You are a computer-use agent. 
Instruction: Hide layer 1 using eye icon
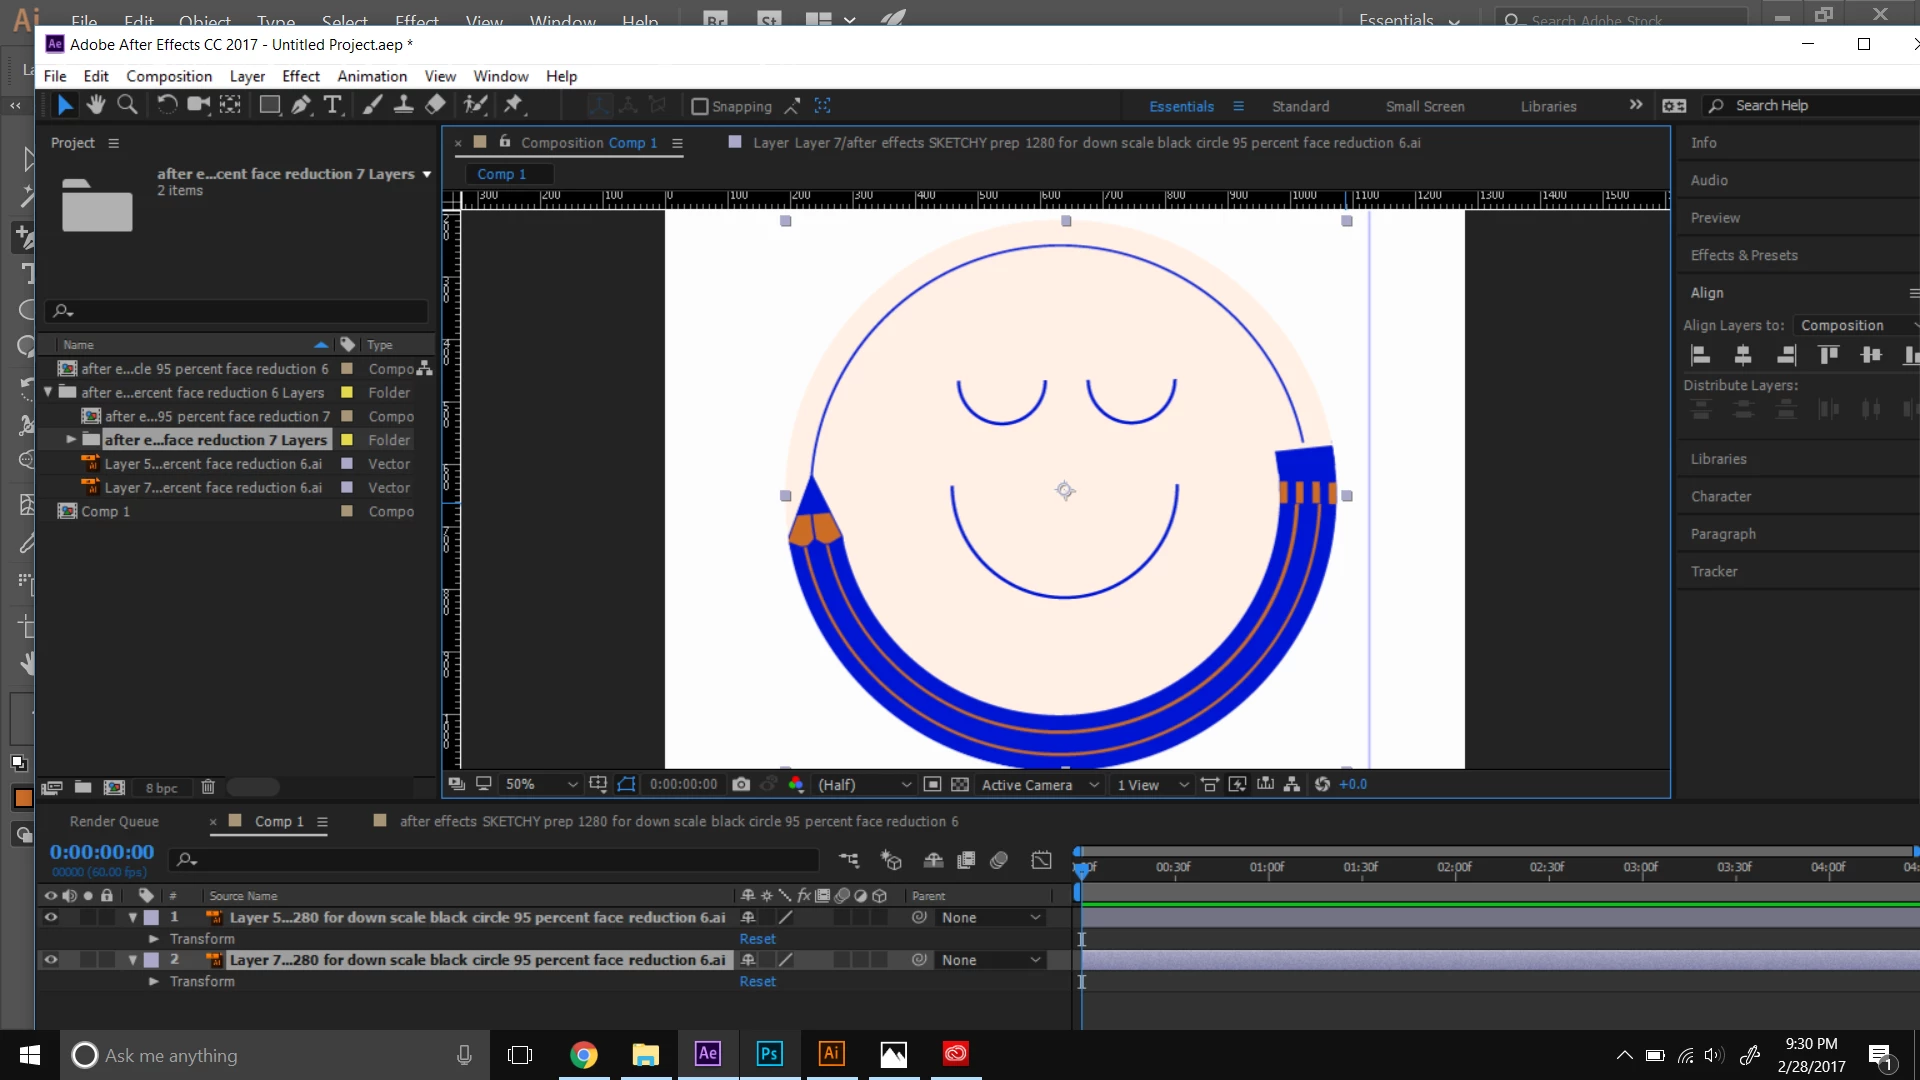(51, 917)
